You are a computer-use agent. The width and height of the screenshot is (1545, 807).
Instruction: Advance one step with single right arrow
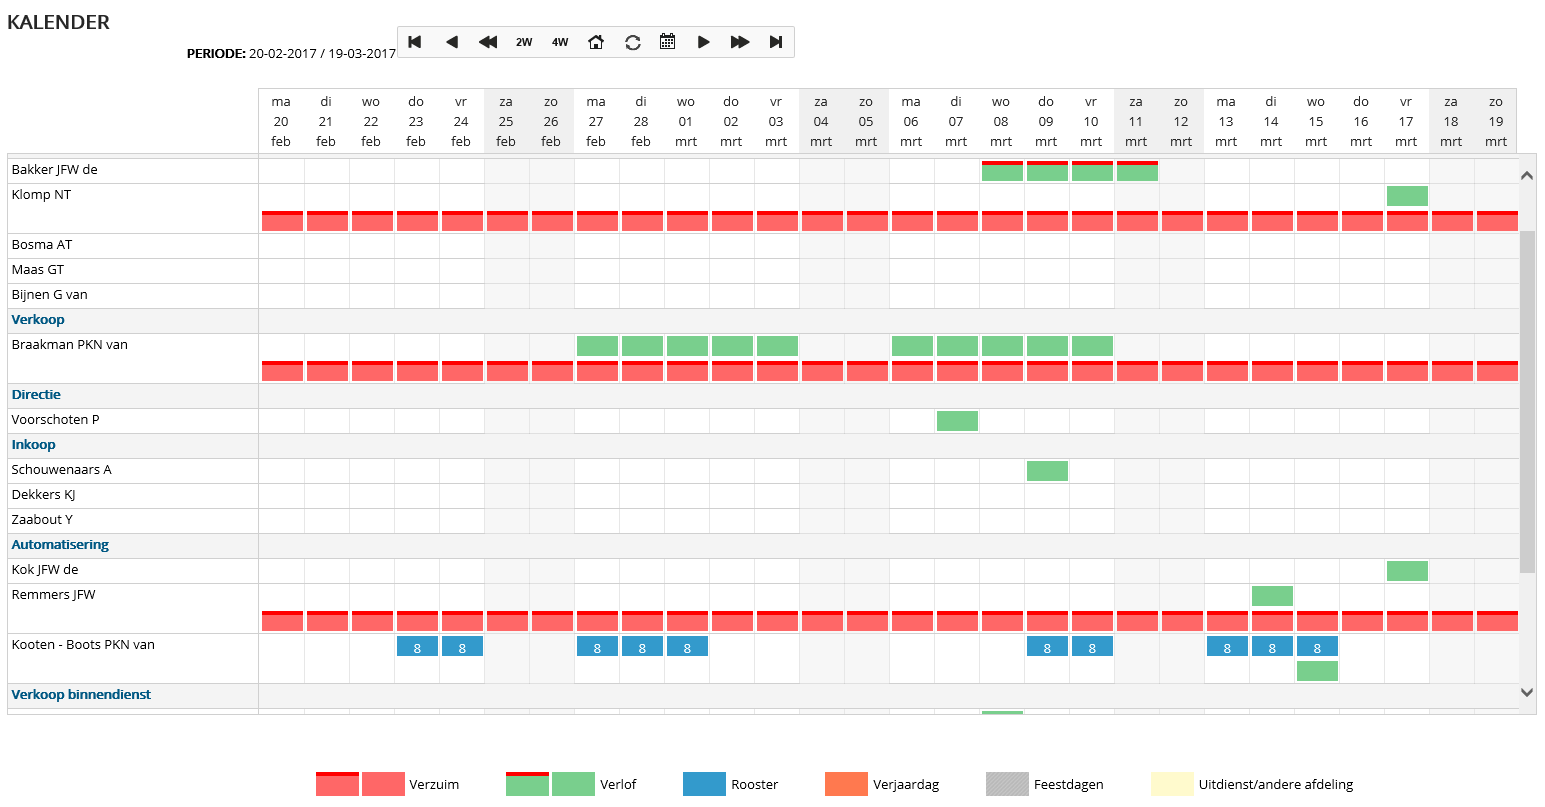tap(704, 42)
